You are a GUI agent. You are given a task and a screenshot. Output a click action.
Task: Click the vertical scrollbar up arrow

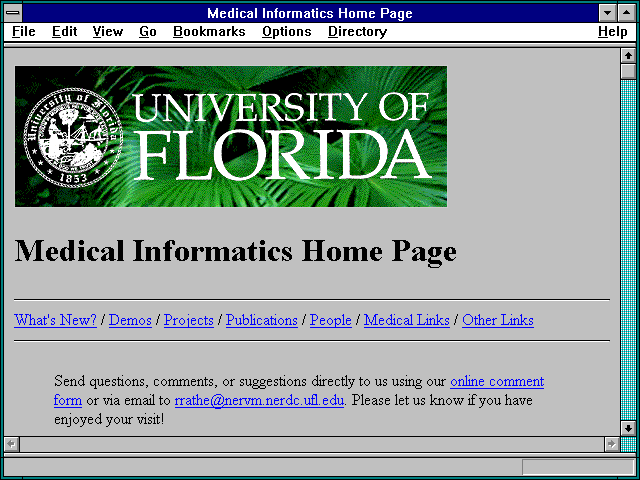coord(628,56)
